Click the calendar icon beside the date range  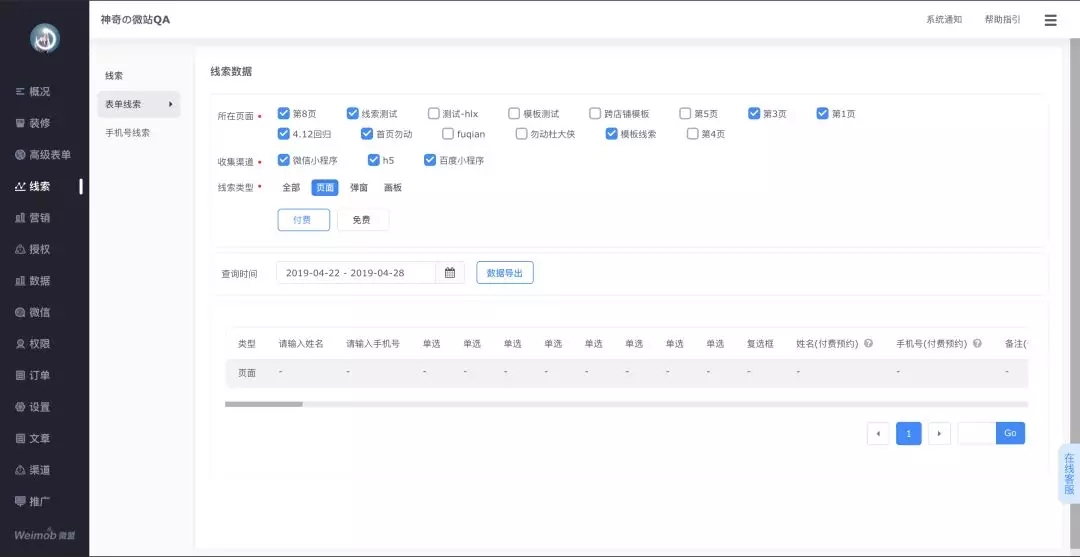450,273
